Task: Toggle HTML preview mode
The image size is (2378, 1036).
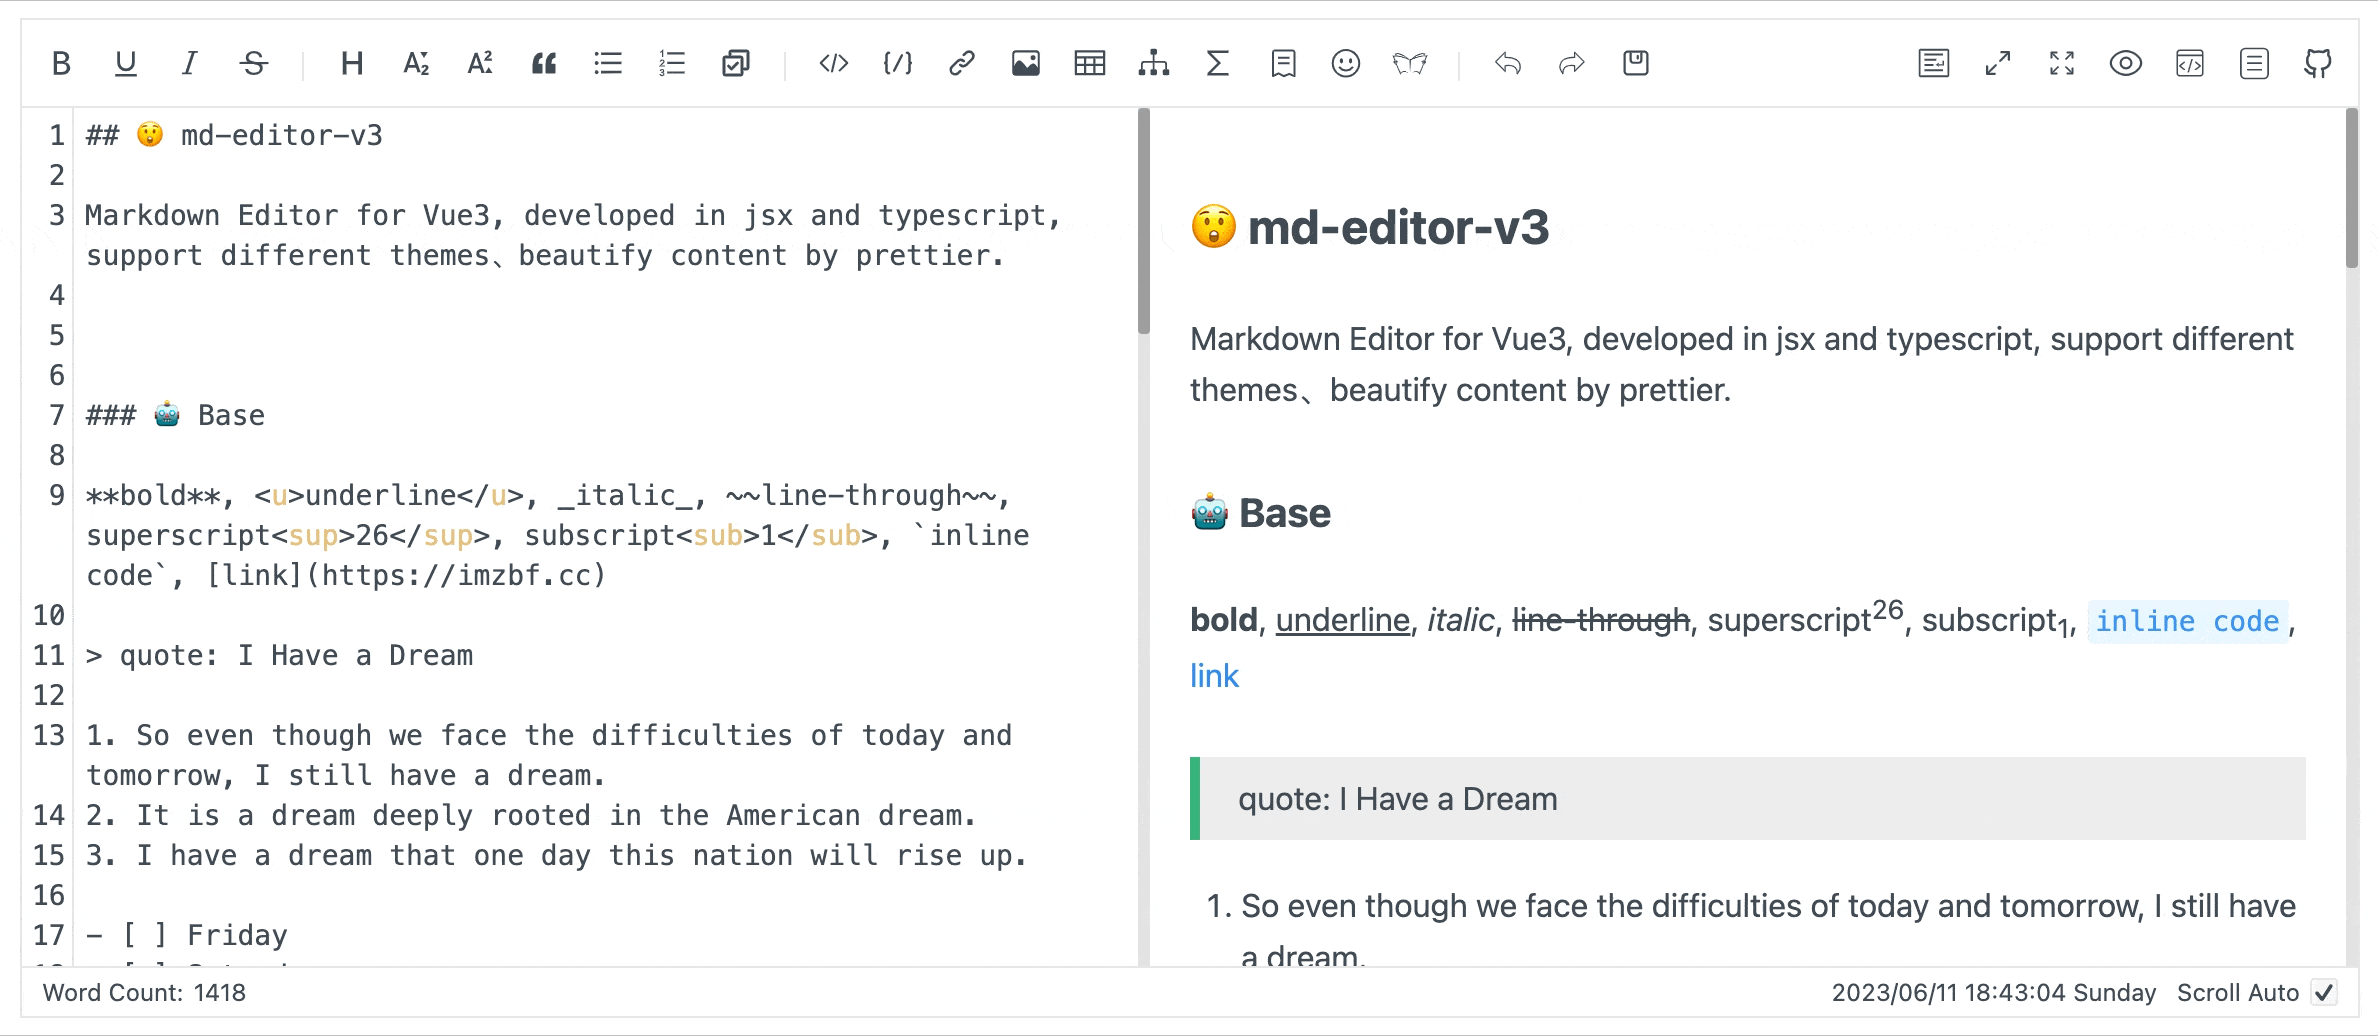Action: pyautogui.click(x=2190, y=64)
